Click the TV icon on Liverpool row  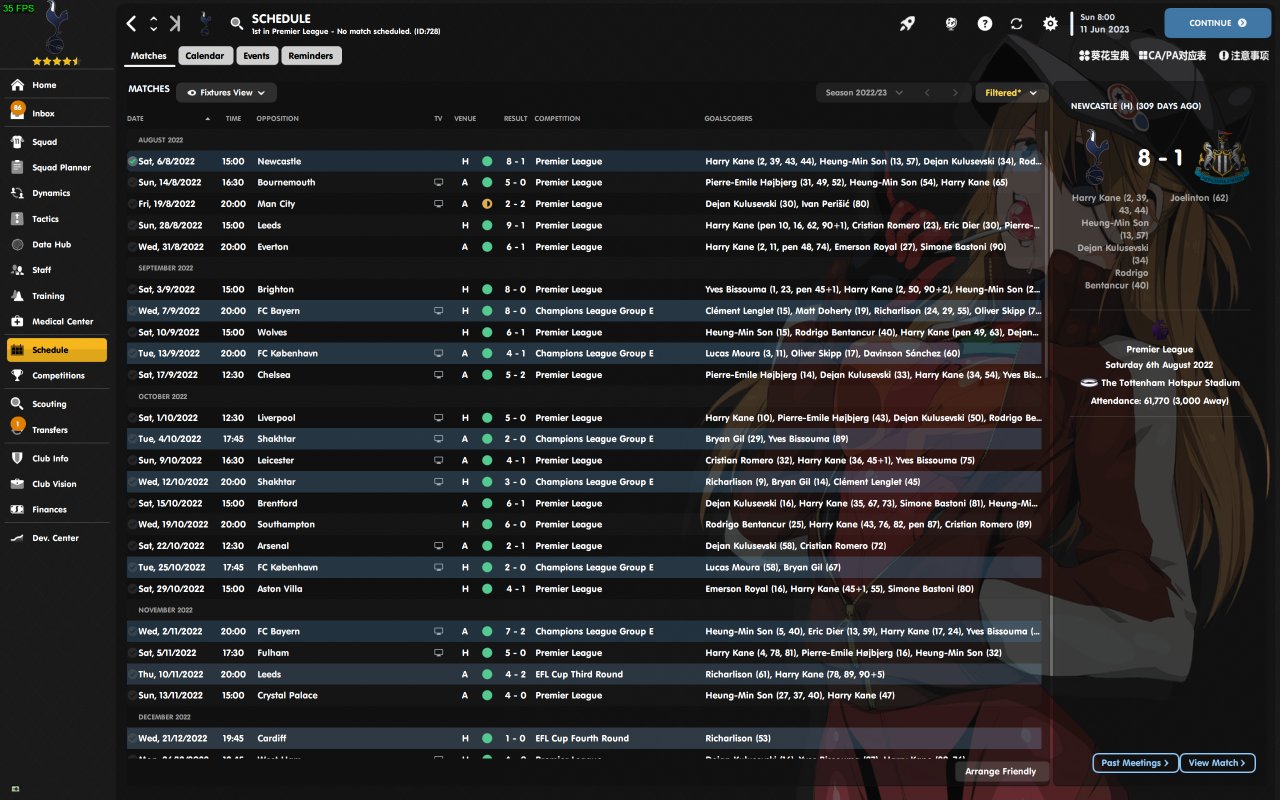[x=438, y=418]
